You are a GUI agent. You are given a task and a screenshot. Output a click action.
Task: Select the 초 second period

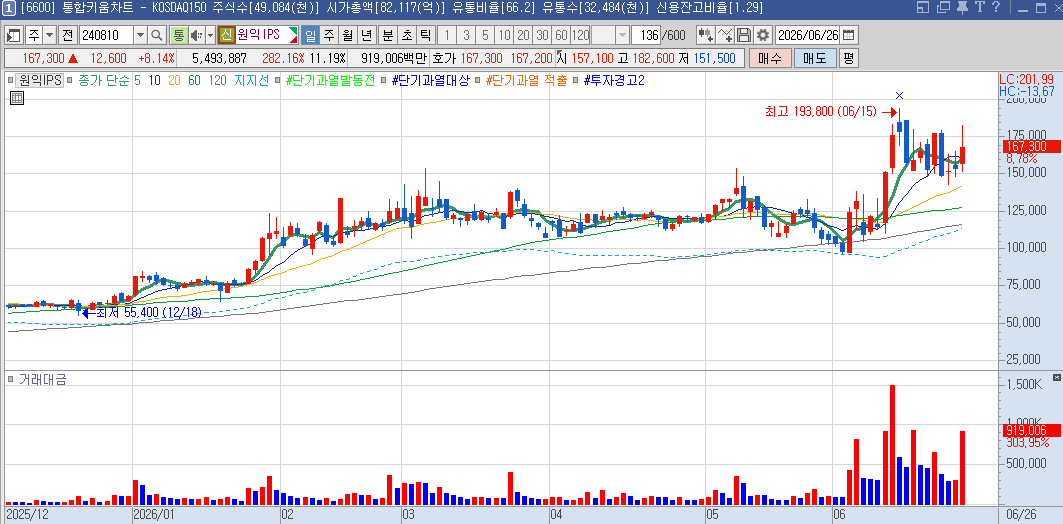pos(407,35)
